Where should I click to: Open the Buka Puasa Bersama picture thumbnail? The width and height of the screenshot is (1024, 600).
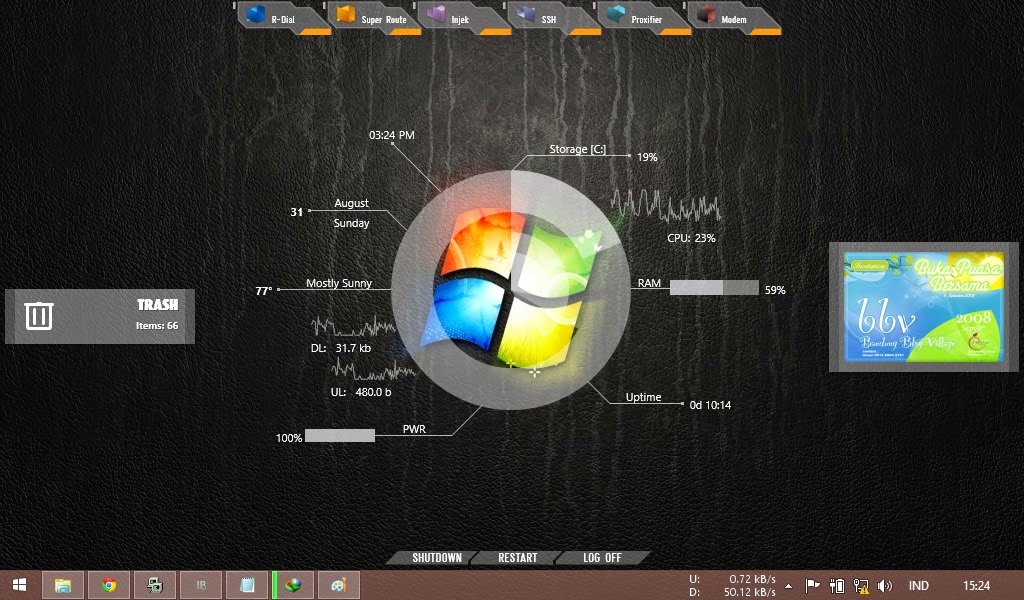[923, 307]
